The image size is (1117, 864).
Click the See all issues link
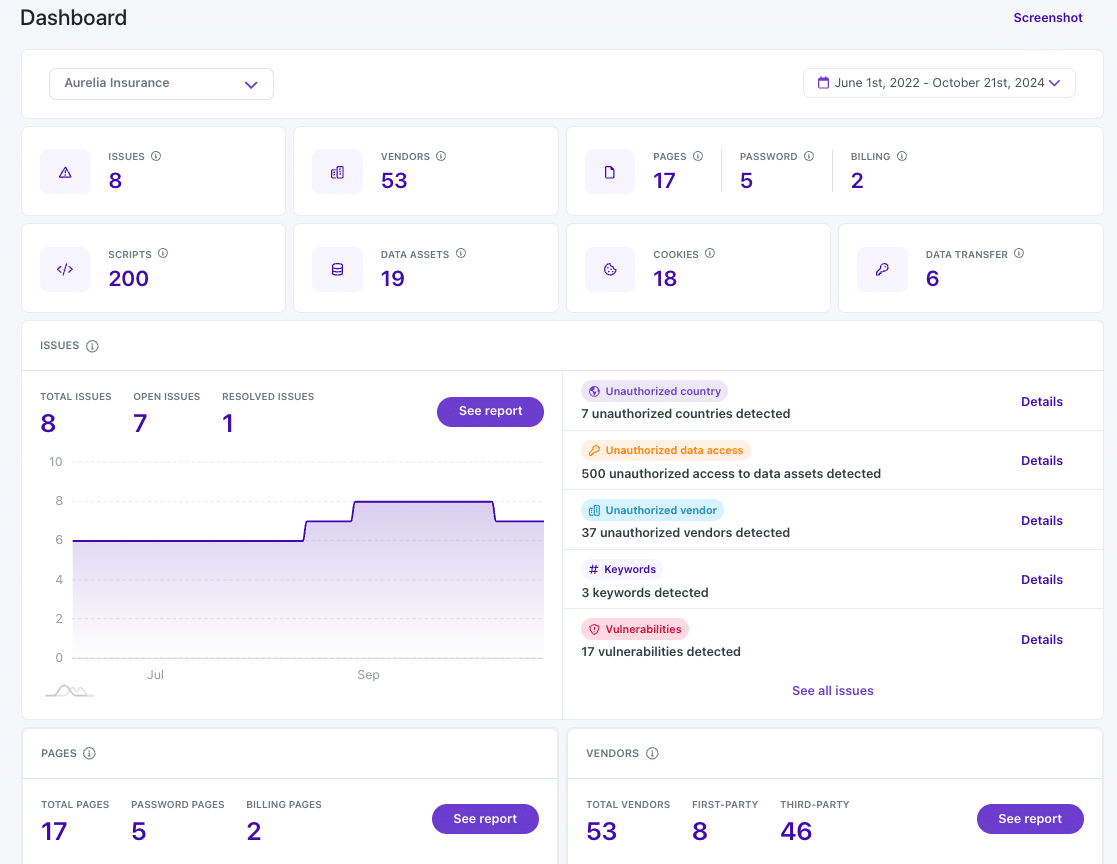coord(832,691)
